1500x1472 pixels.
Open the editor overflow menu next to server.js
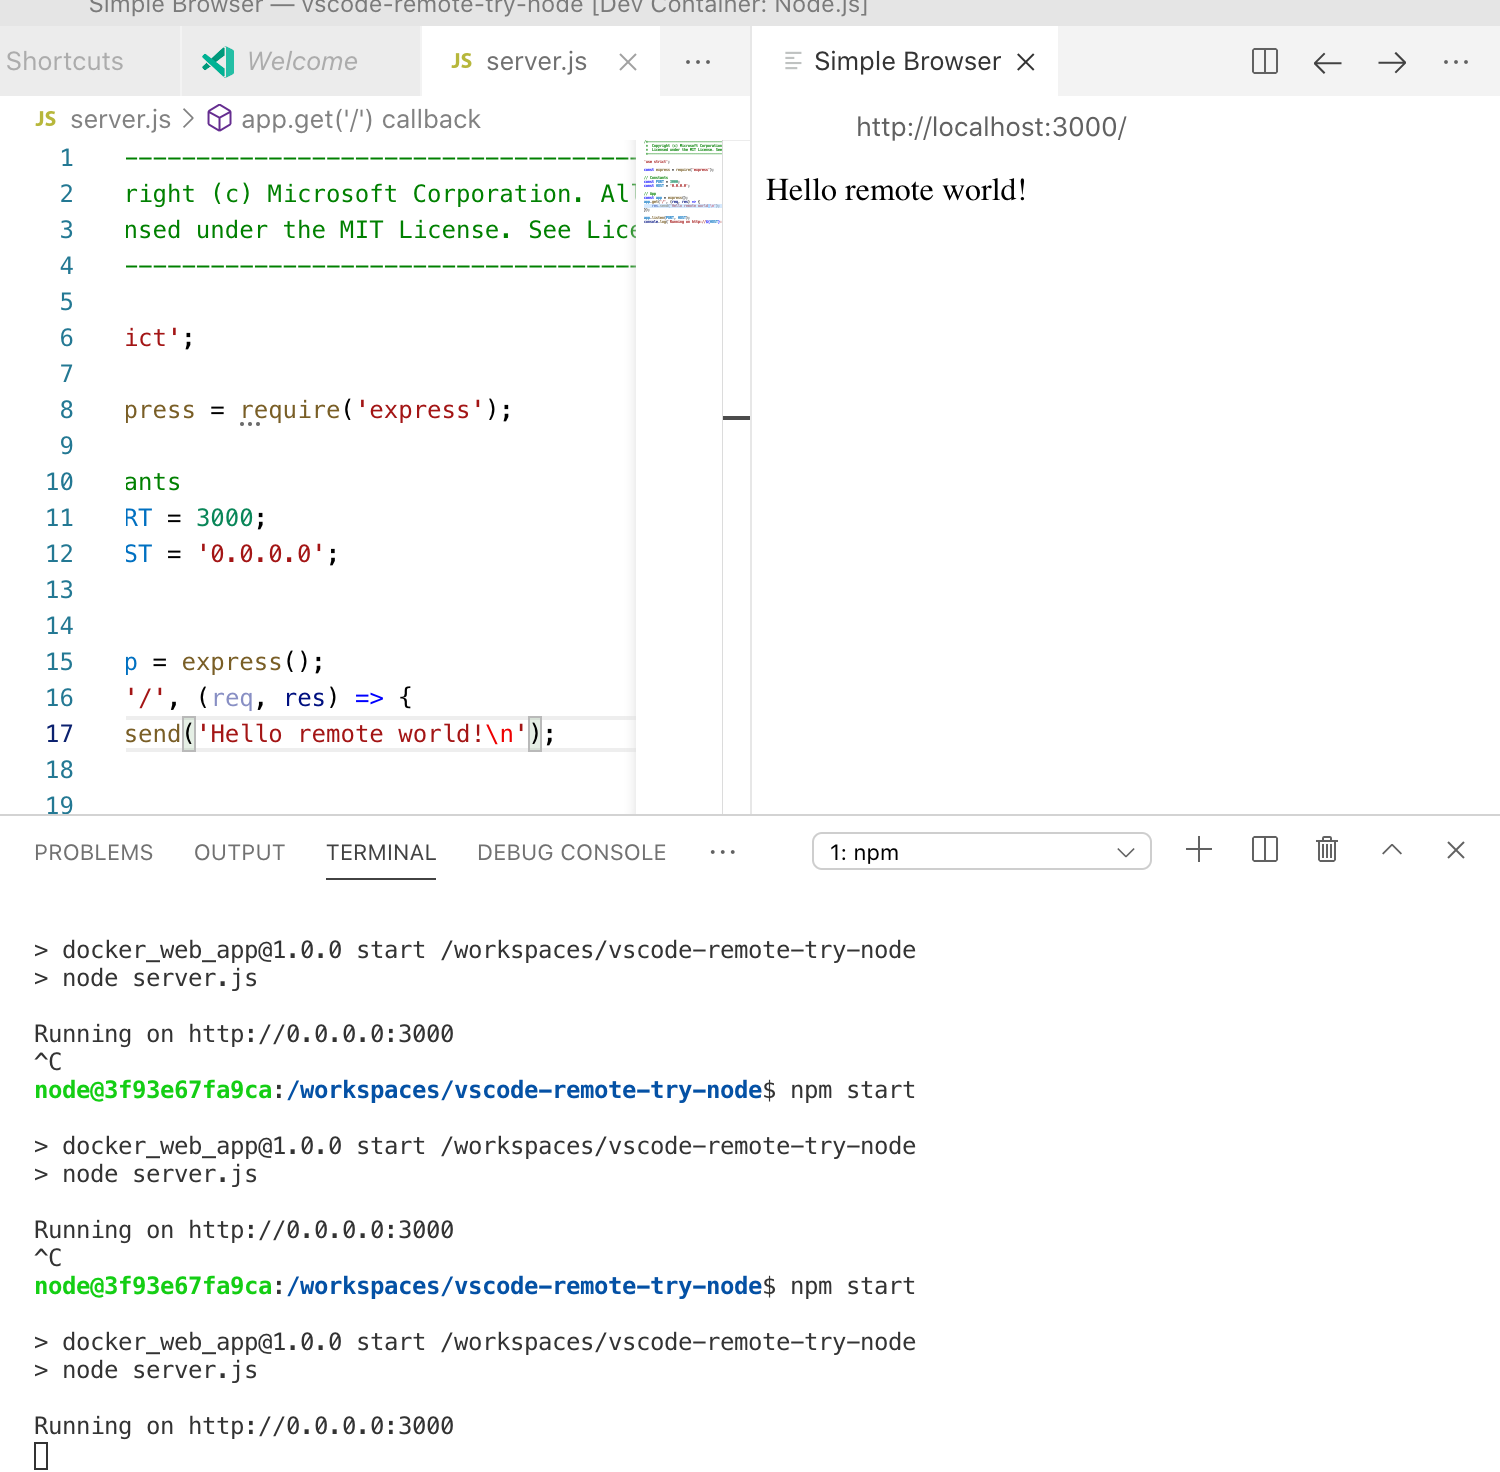[698, 61]
